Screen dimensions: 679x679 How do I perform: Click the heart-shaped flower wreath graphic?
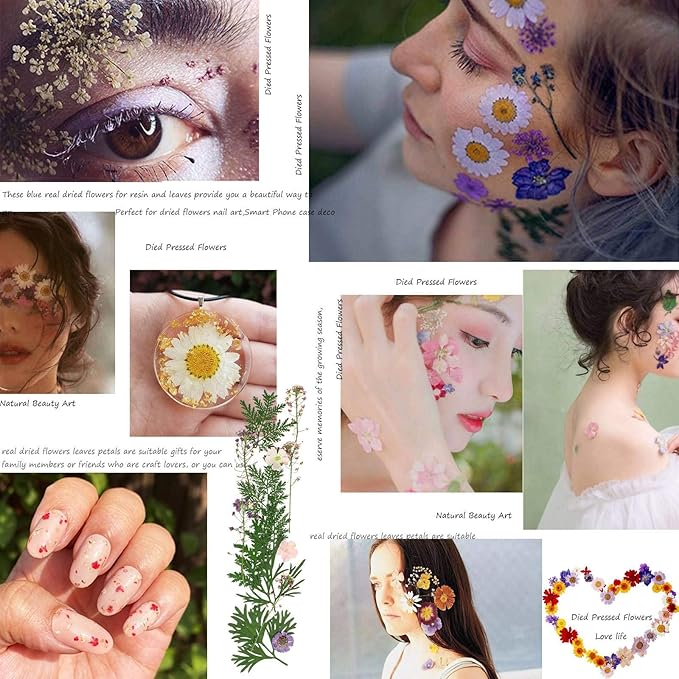tap(611, 620)
